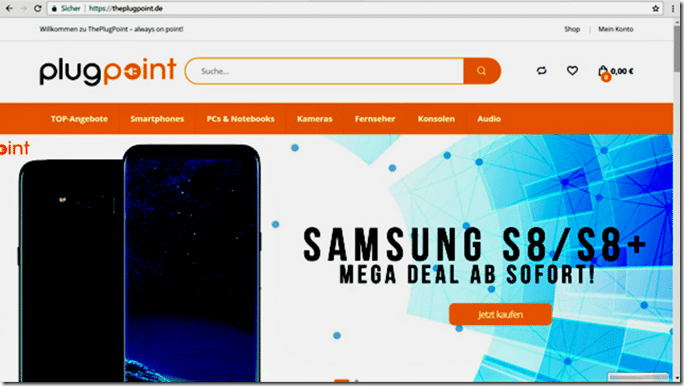Image resolution: width=684 pixels, height=386 pixels.
Task: Open Fernseher category
Action: (375, 119)
